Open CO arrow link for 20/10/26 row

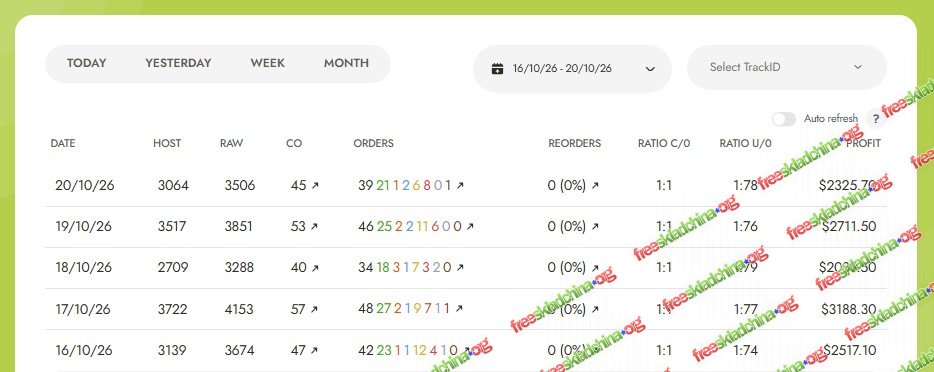pyautogui.click(x=315, y=186)
